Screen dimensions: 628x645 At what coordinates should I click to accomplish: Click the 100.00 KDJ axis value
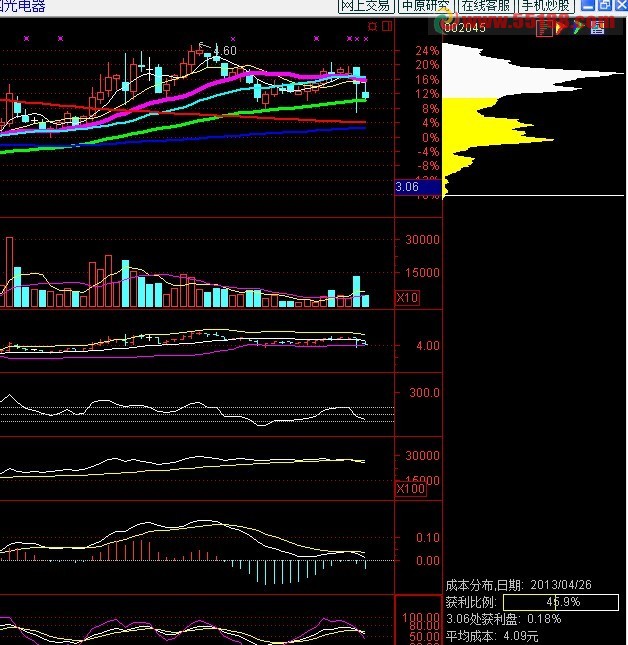point(420,617)
